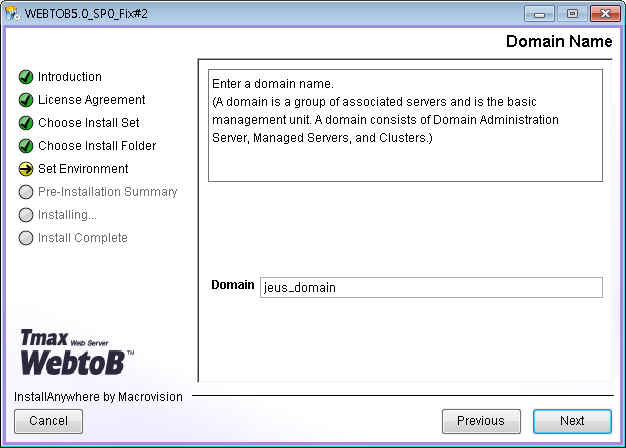The height and width of the screenshot is (448, 626).
Task: Click the gray circle beside Install Complete
Action: pyautogui.click(x=26, y=238)
